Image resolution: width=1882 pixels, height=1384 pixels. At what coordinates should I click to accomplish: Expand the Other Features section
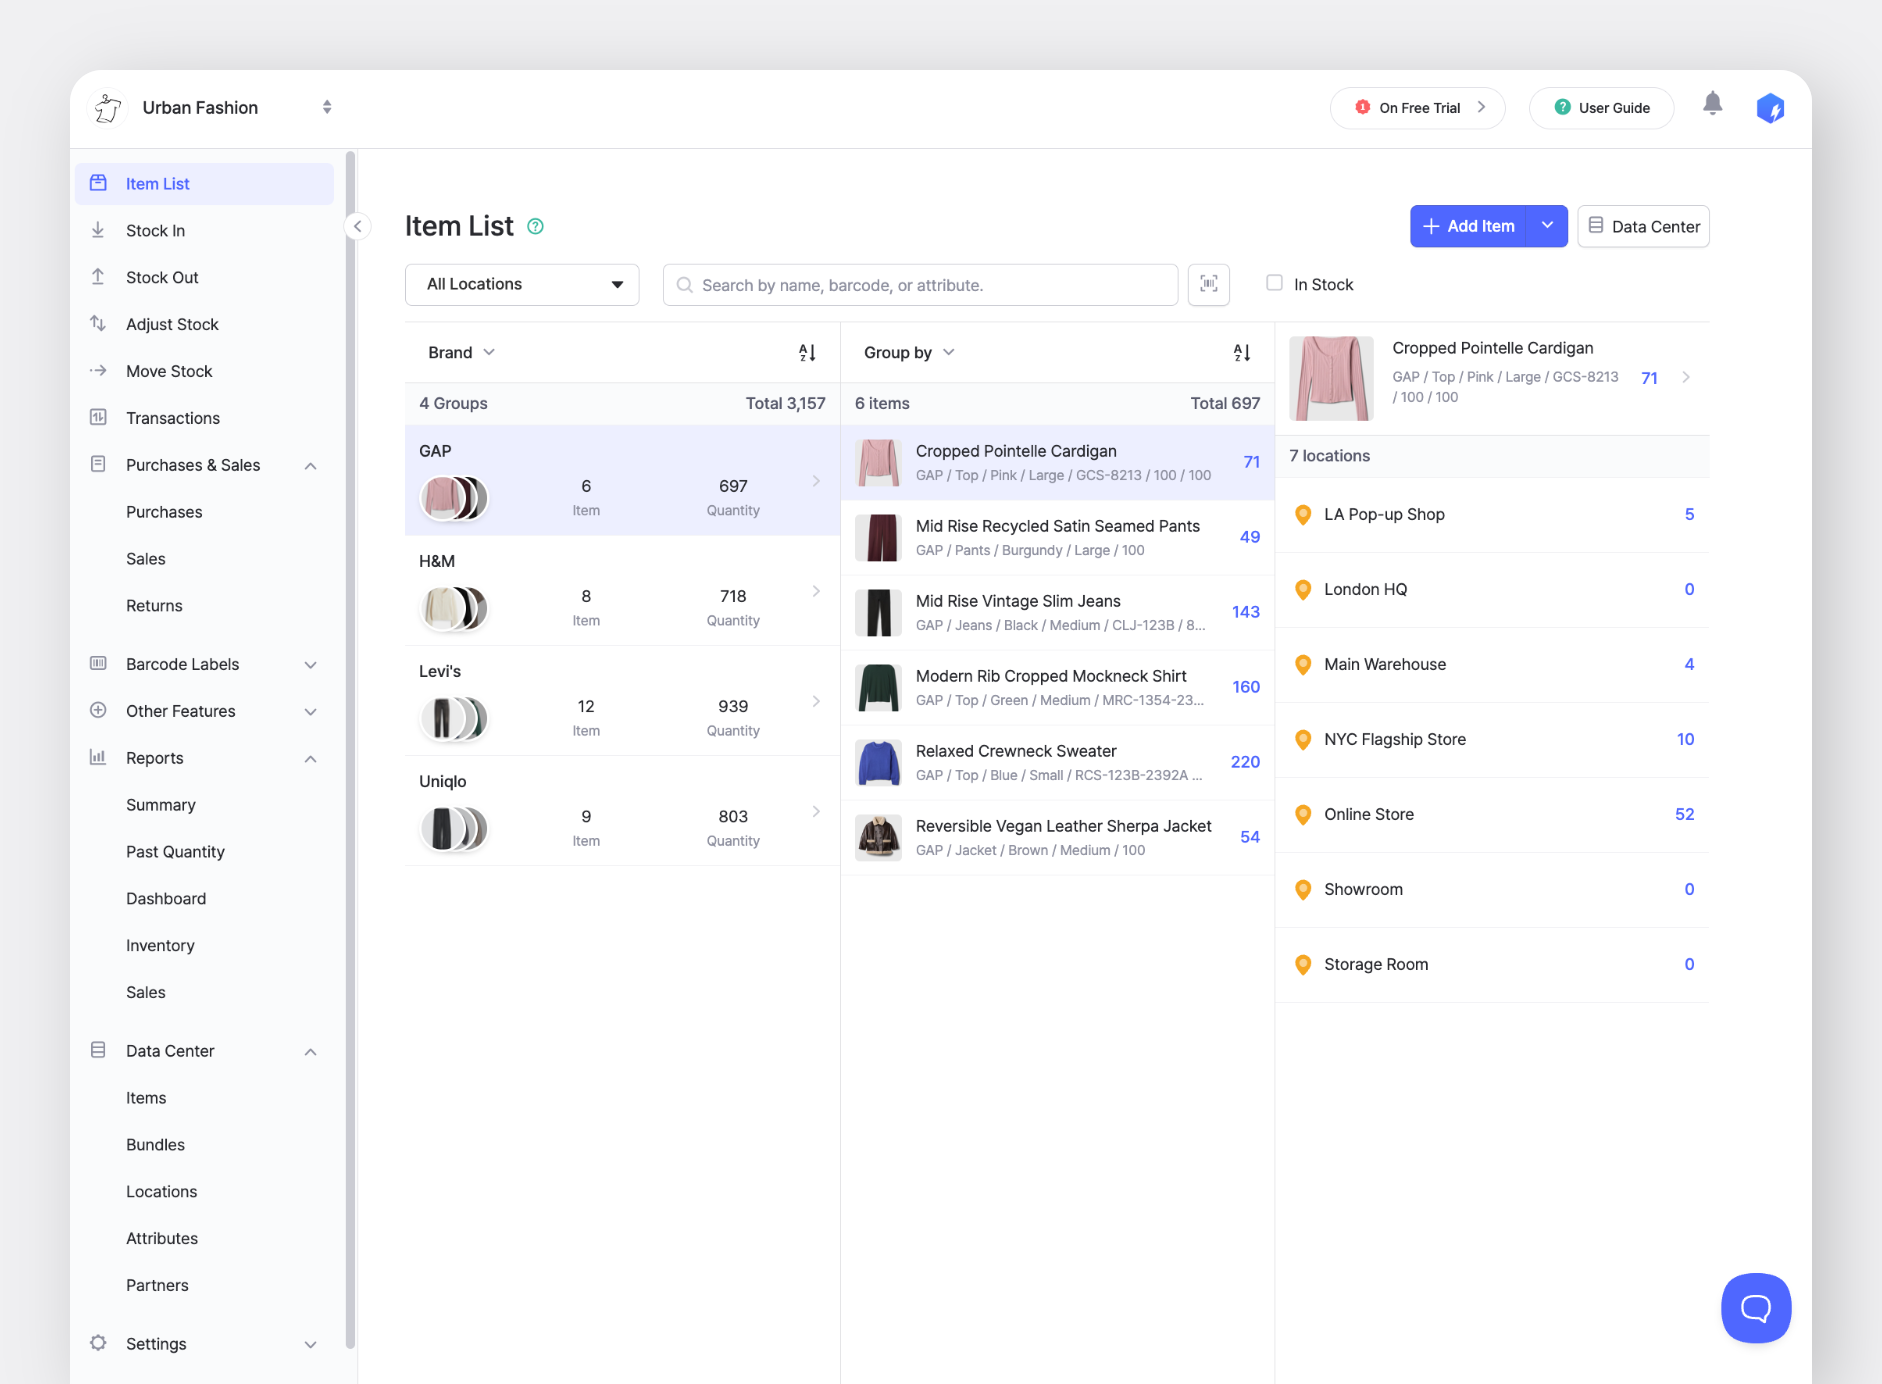coord(311,711)
